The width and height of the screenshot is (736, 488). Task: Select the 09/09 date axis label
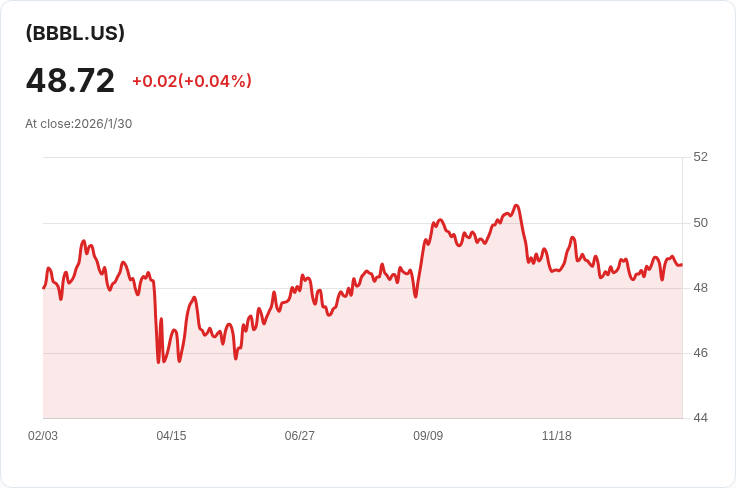click(x=428, y=436)
